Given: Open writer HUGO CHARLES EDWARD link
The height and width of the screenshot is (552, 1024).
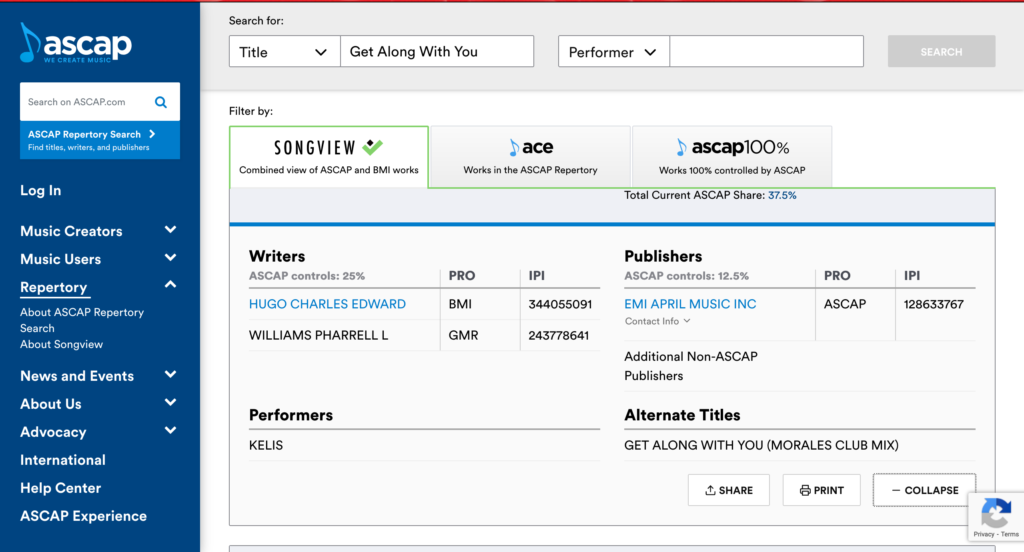Looking at the screenshot, I should tap(327, 304).
